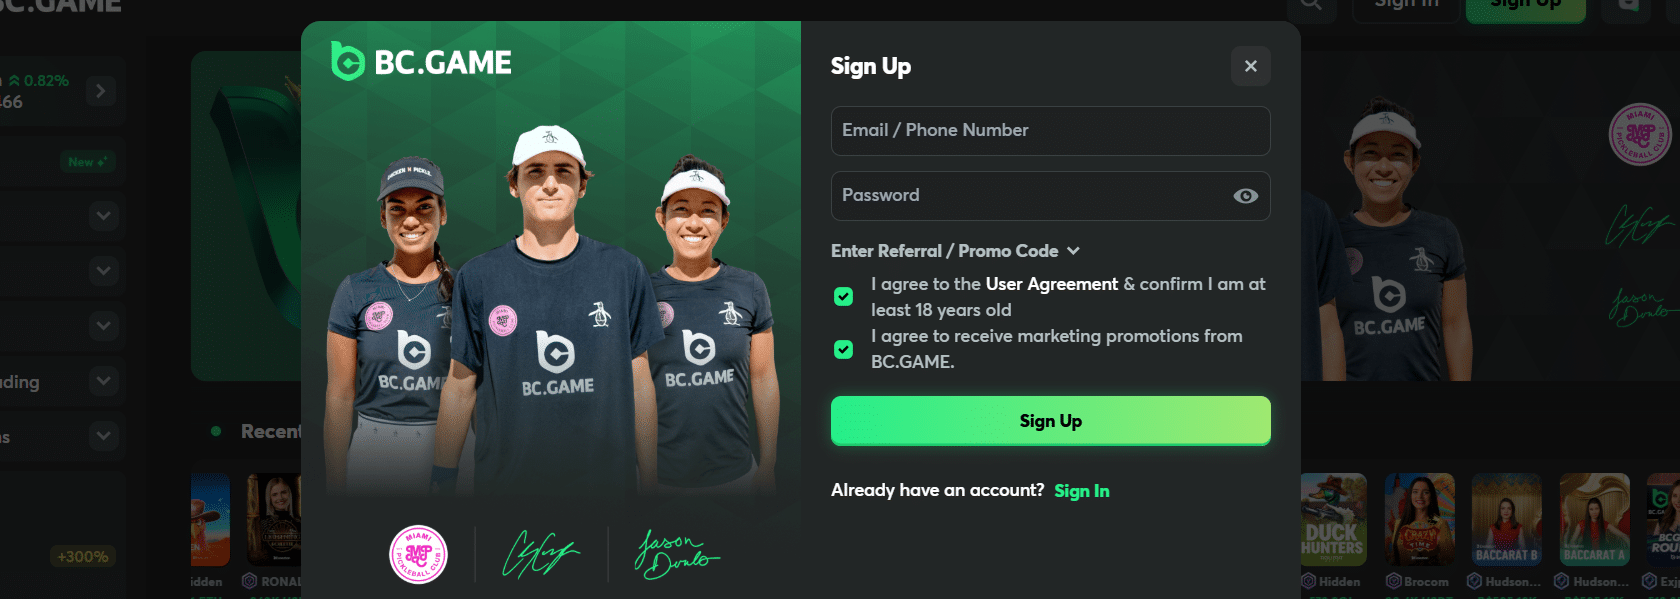The image size is (1680, 599).
Task: Open the Duck Hunters game thumbnail
Action: 1333,519
